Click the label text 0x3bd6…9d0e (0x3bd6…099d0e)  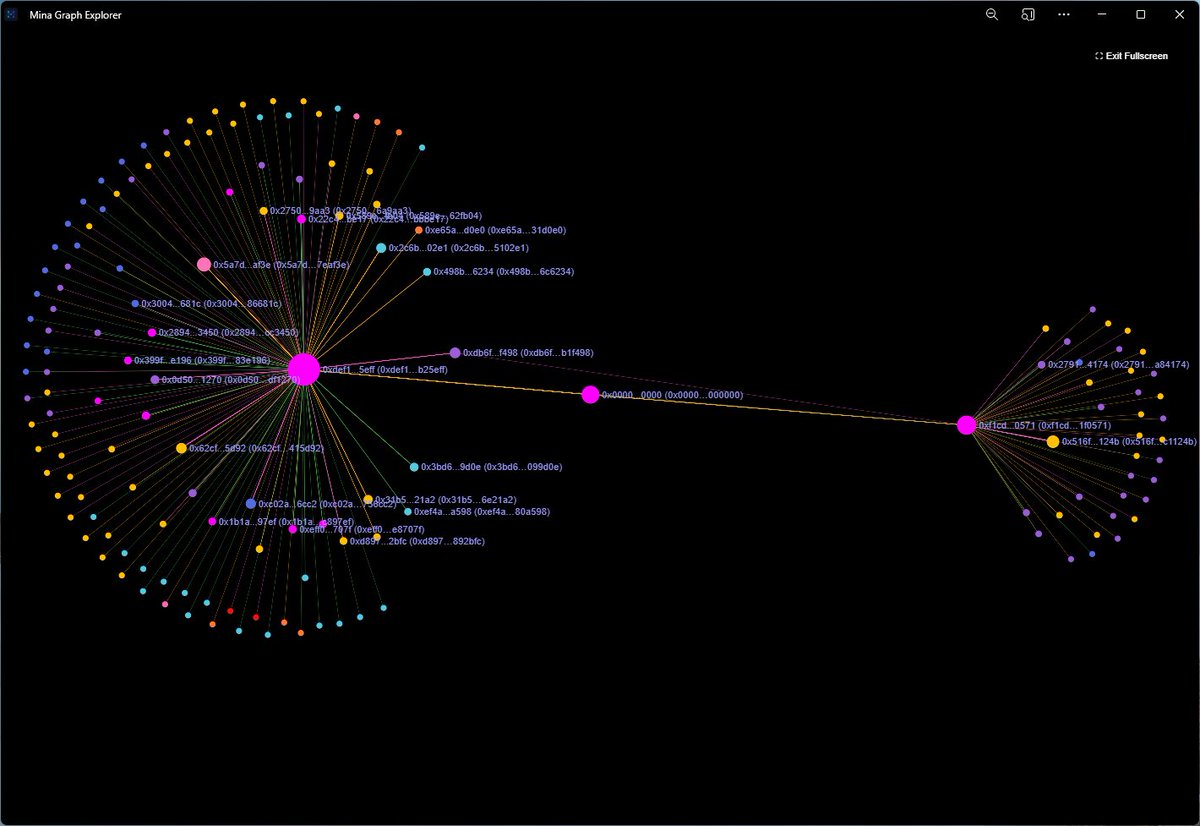(491, 467)
